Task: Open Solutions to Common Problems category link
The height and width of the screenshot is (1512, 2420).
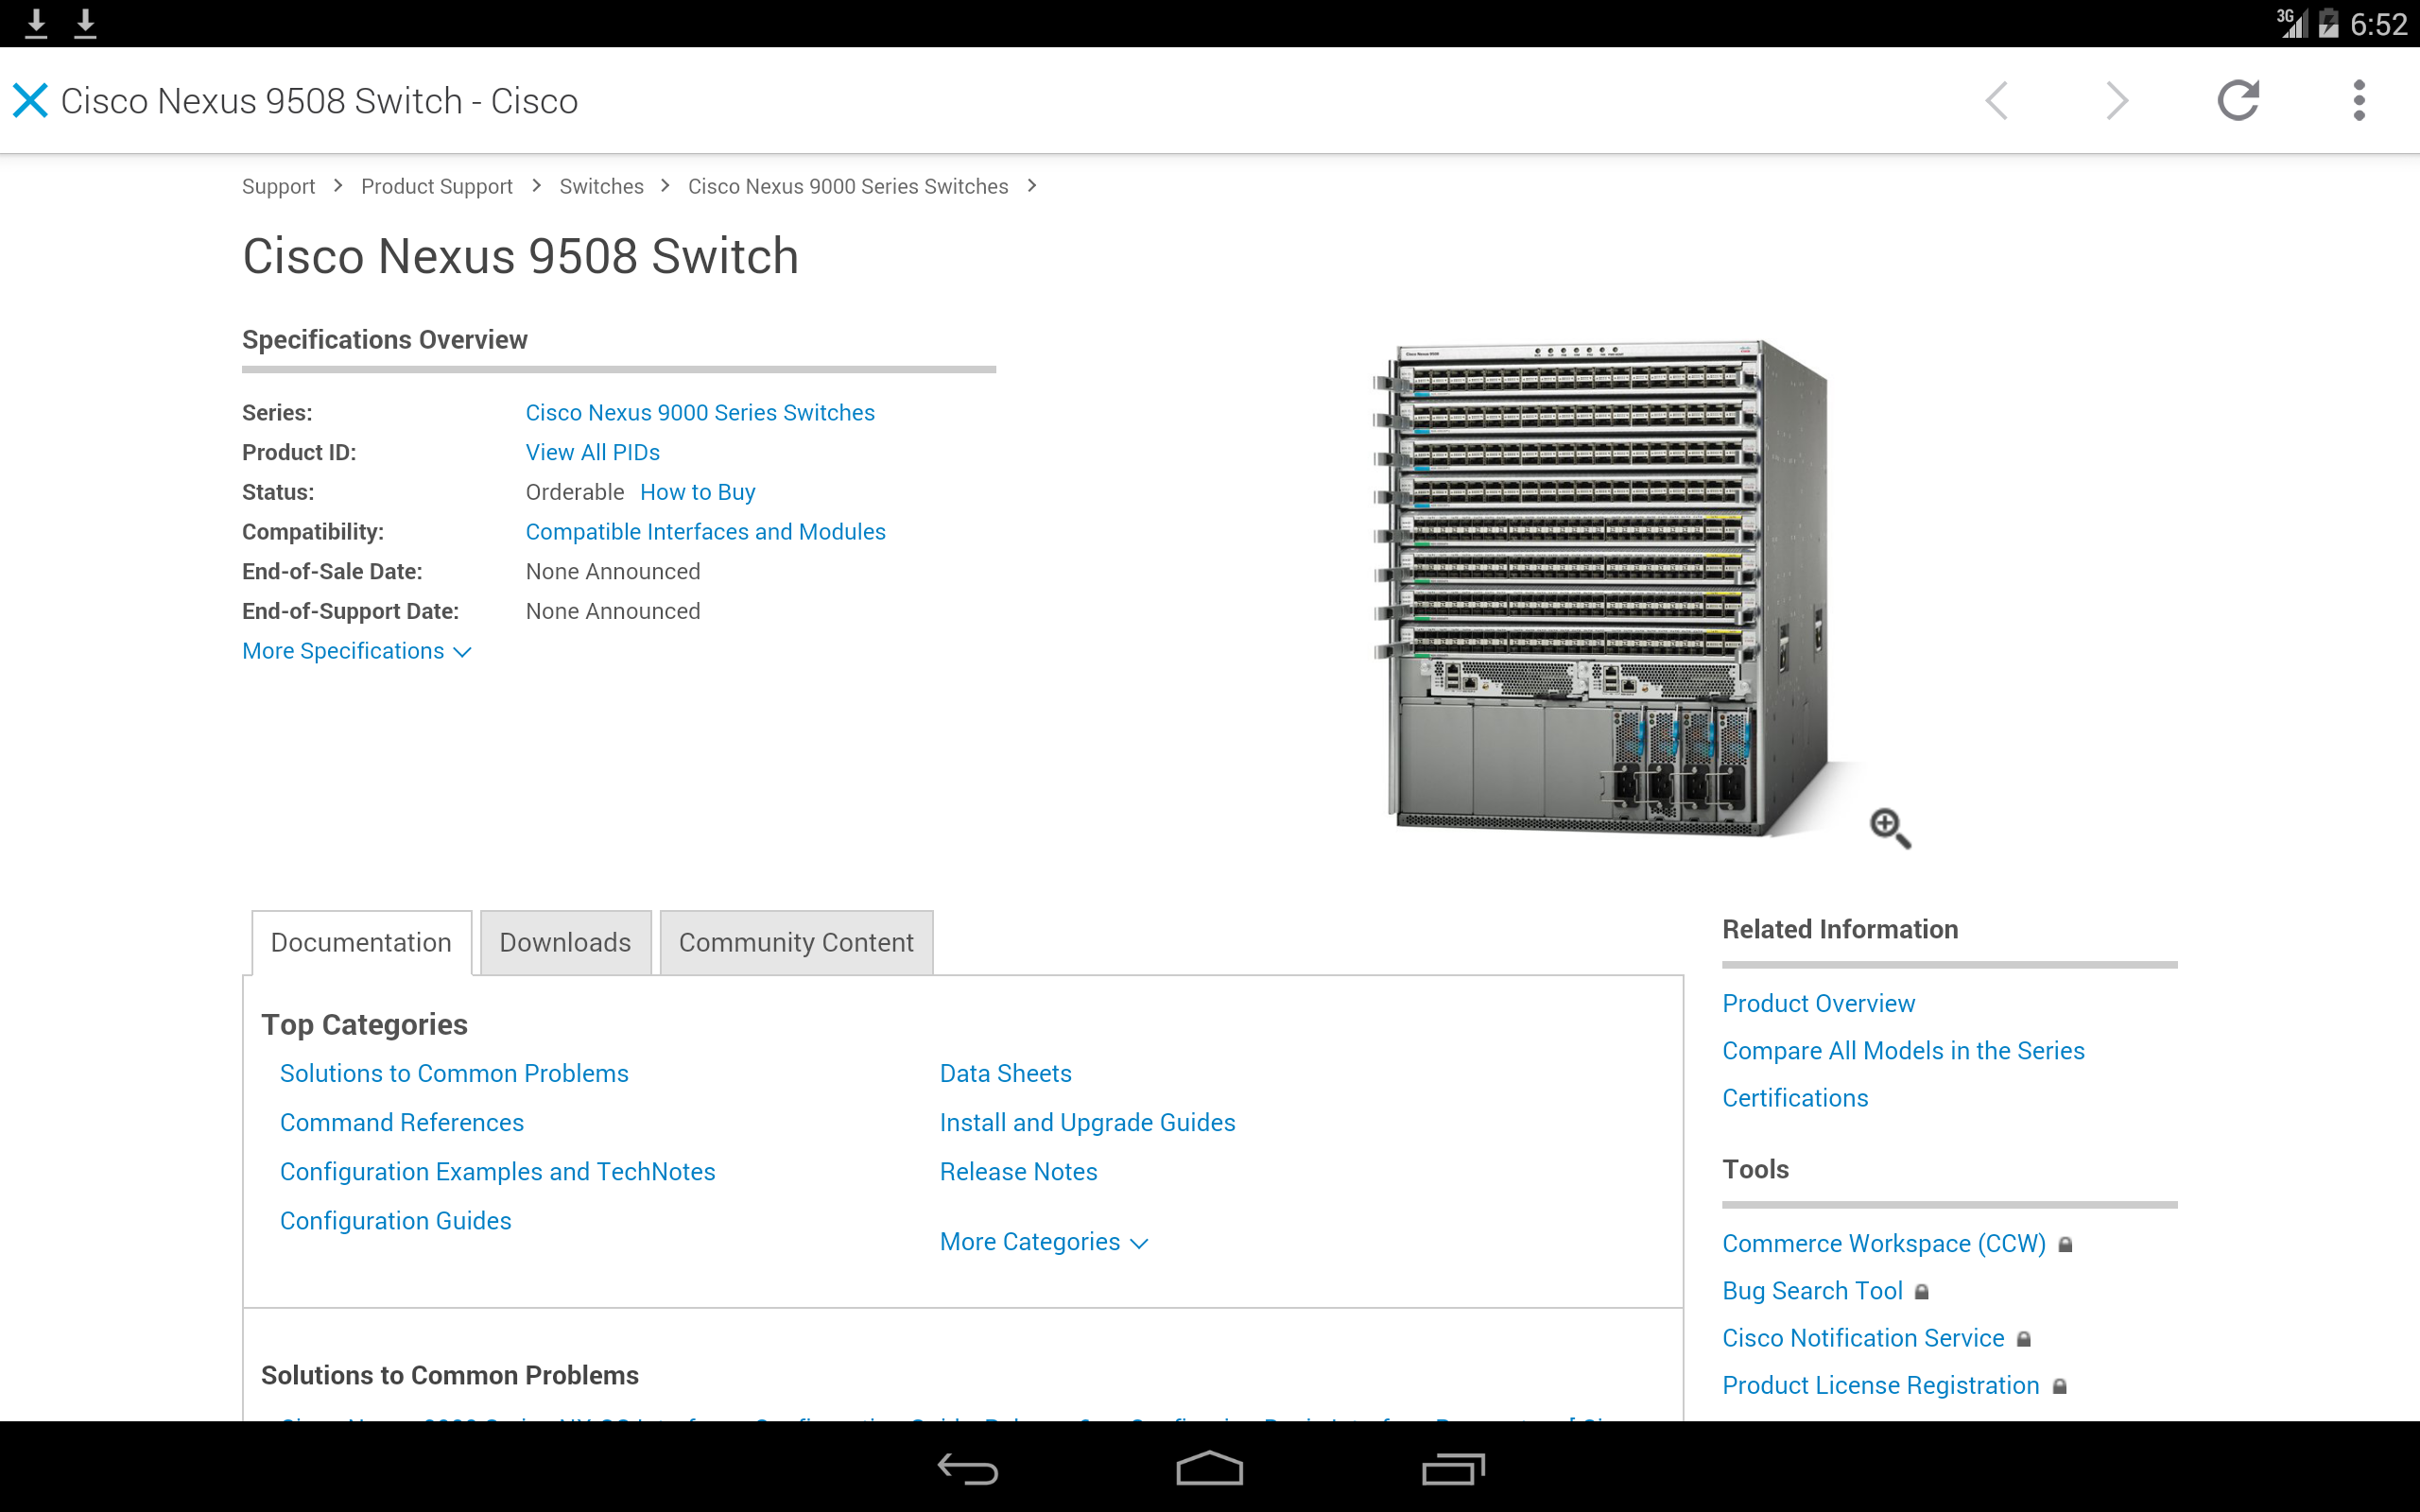Action: (454, 1074)
